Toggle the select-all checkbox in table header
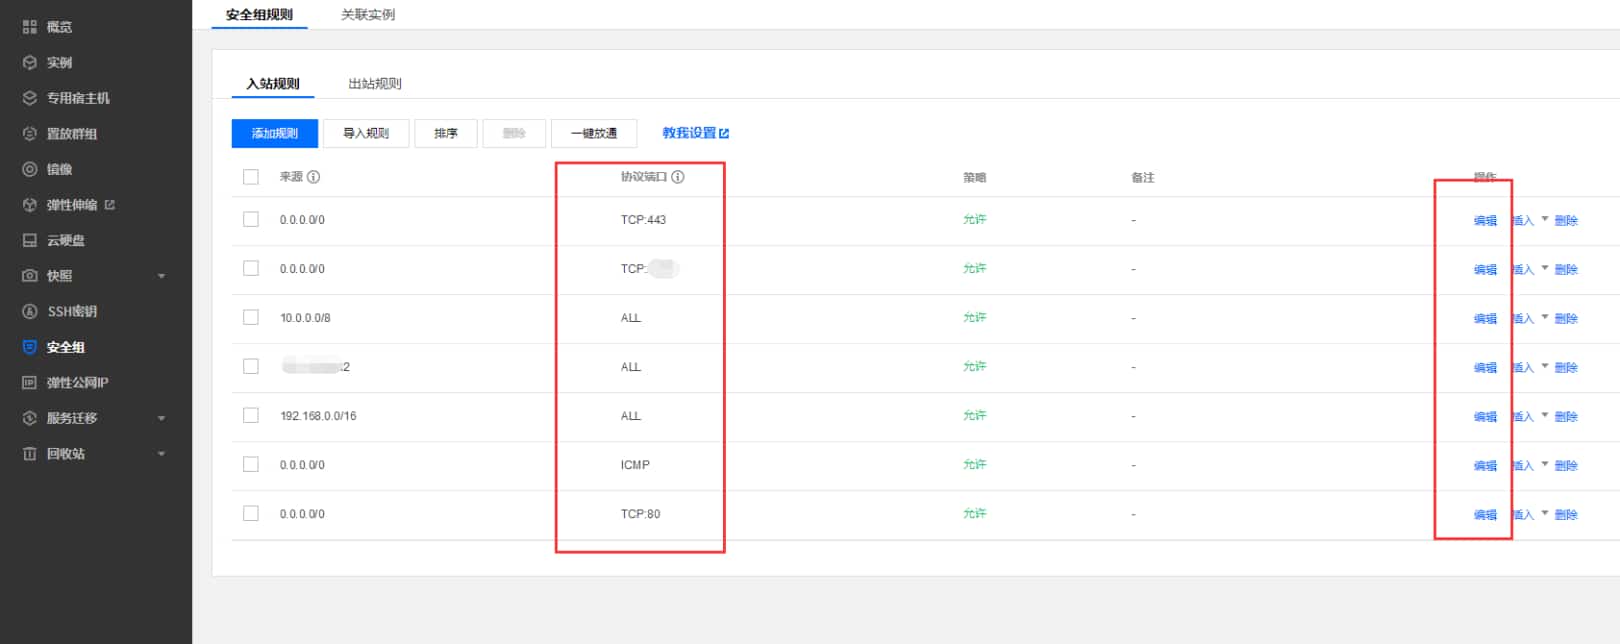Viewport: 1620px width, 644px height. click(251, 177)
